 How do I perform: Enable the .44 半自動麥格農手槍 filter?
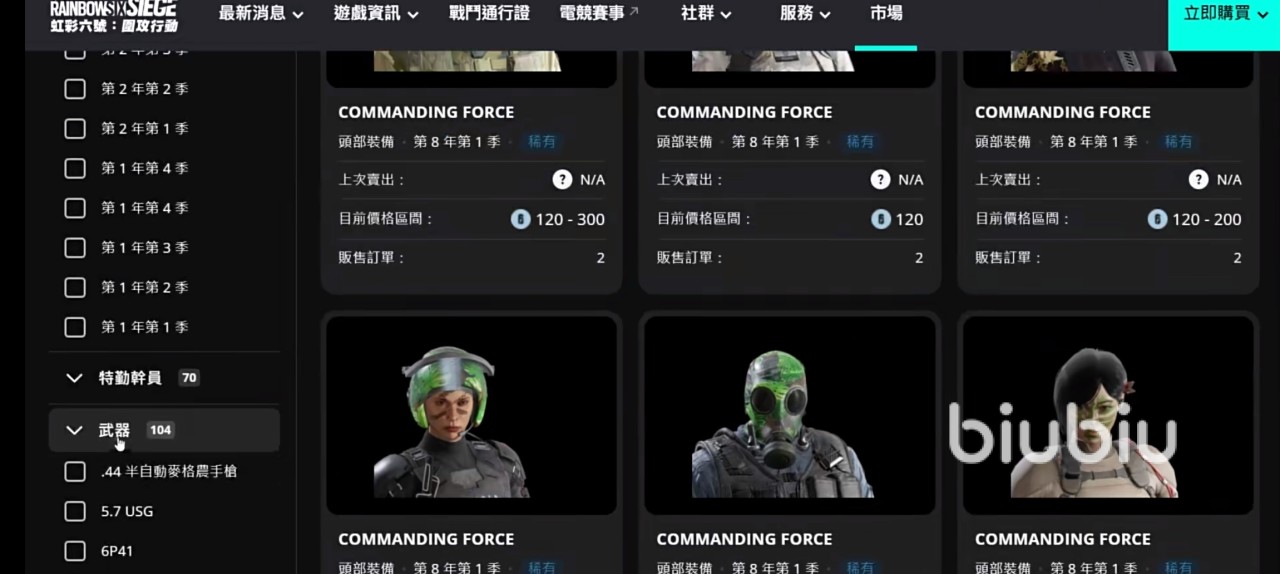click(x=75, y=471)
